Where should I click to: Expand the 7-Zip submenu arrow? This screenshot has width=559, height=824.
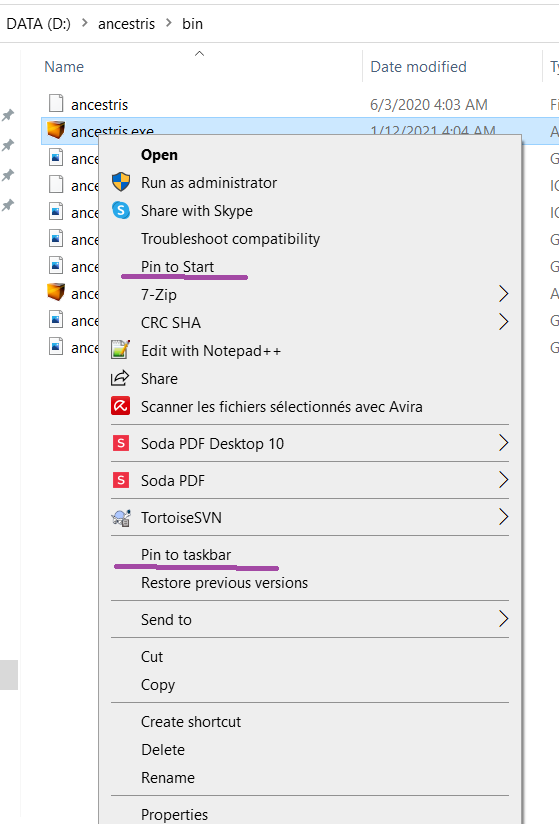pos(503,294)
